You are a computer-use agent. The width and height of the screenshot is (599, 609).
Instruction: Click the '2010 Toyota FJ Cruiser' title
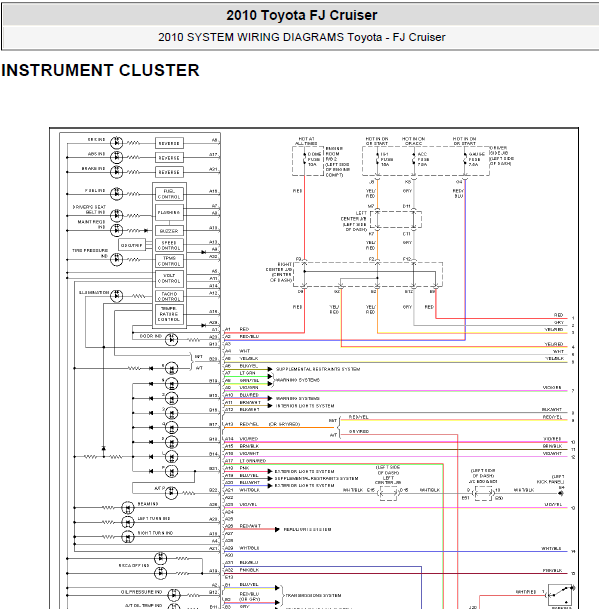pyautogui.click(x=302, y=15)
